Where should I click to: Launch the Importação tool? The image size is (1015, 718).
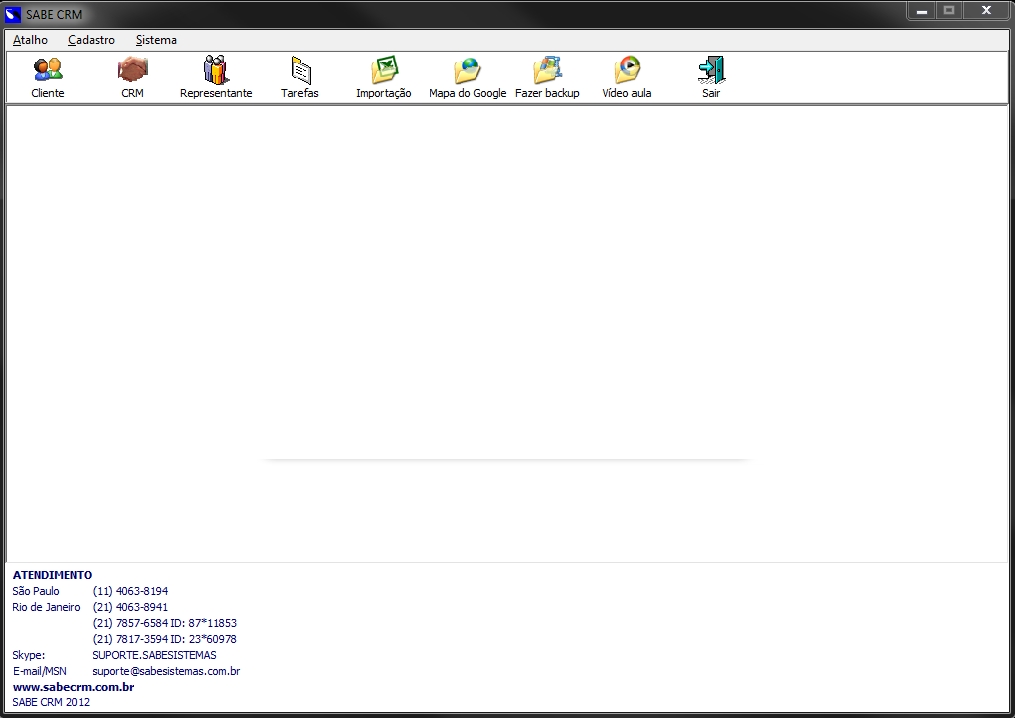point(384,75)
